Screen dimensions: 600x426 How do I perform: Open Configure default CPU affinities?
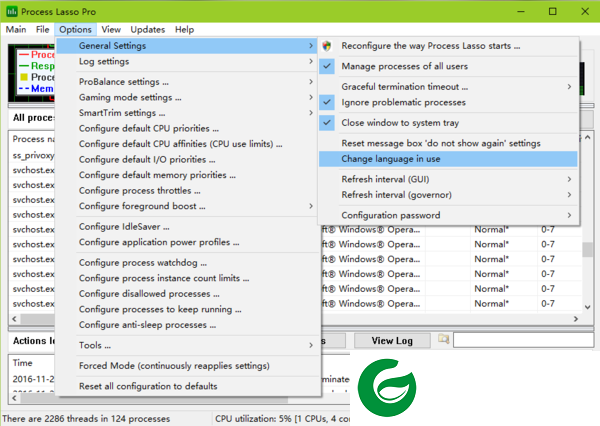188,144
